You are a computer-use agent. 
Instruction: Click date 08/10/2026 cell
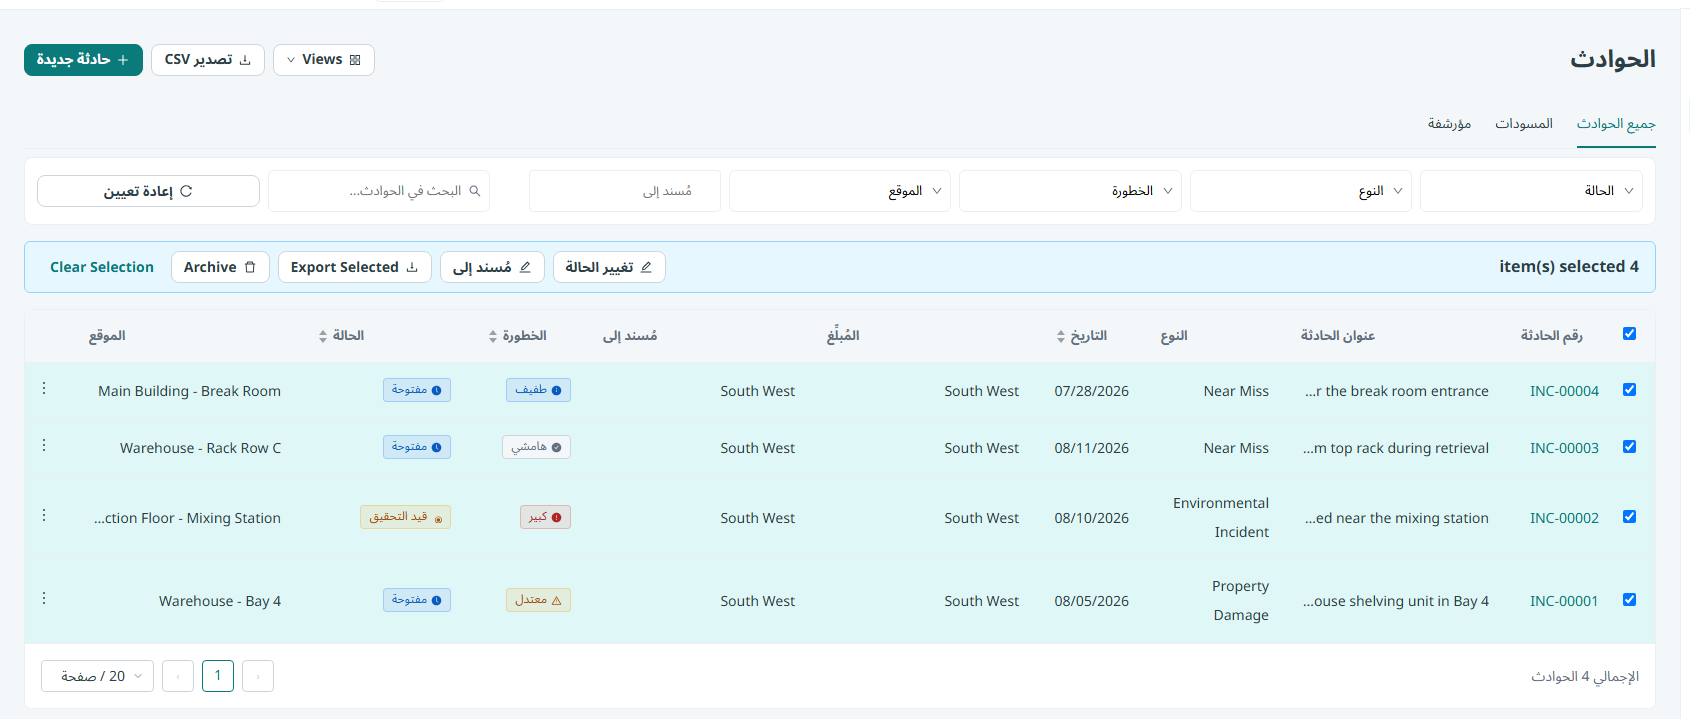1091,518
